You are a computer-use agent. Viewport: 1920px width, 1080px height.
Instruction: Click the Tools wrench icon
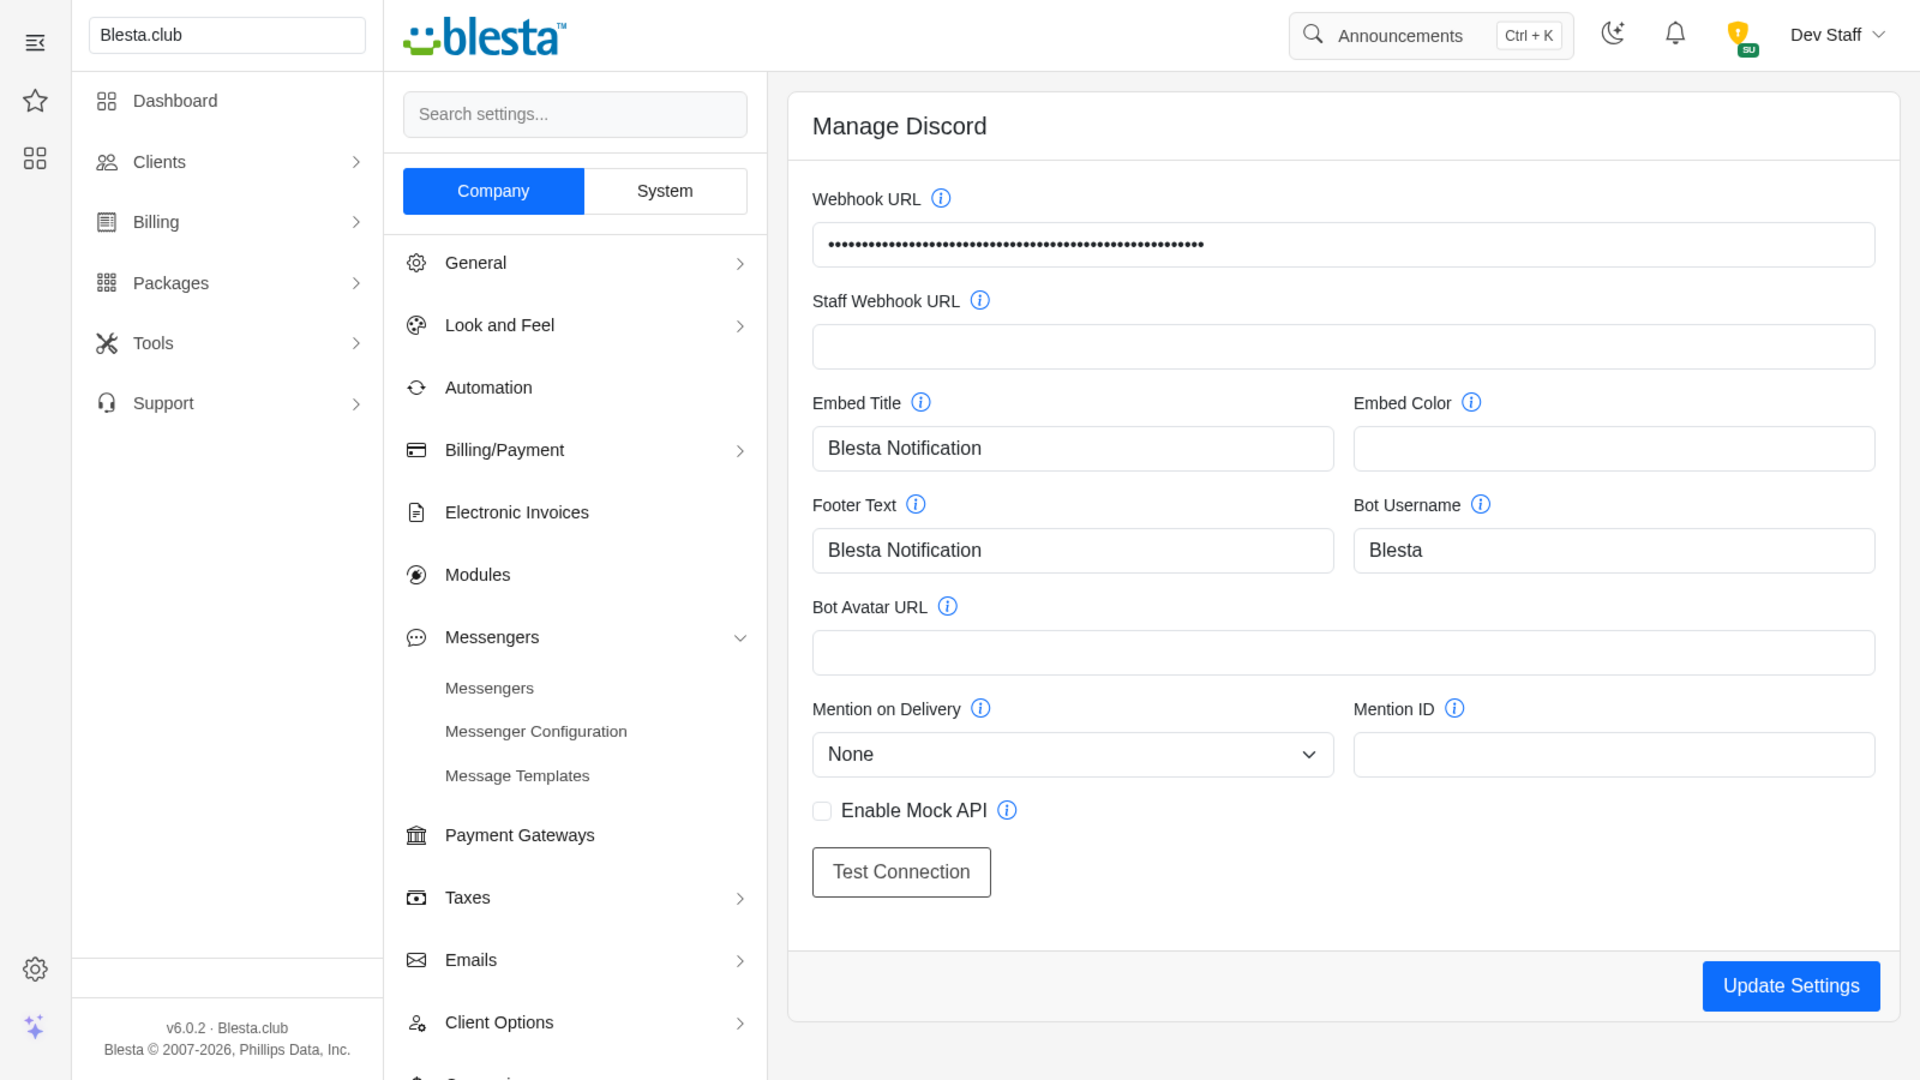pos(106,343)
